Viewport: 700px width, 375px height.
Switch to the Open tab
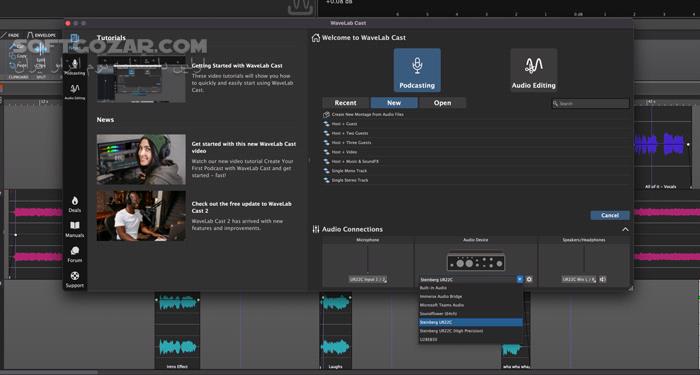[x=442, y=103]
